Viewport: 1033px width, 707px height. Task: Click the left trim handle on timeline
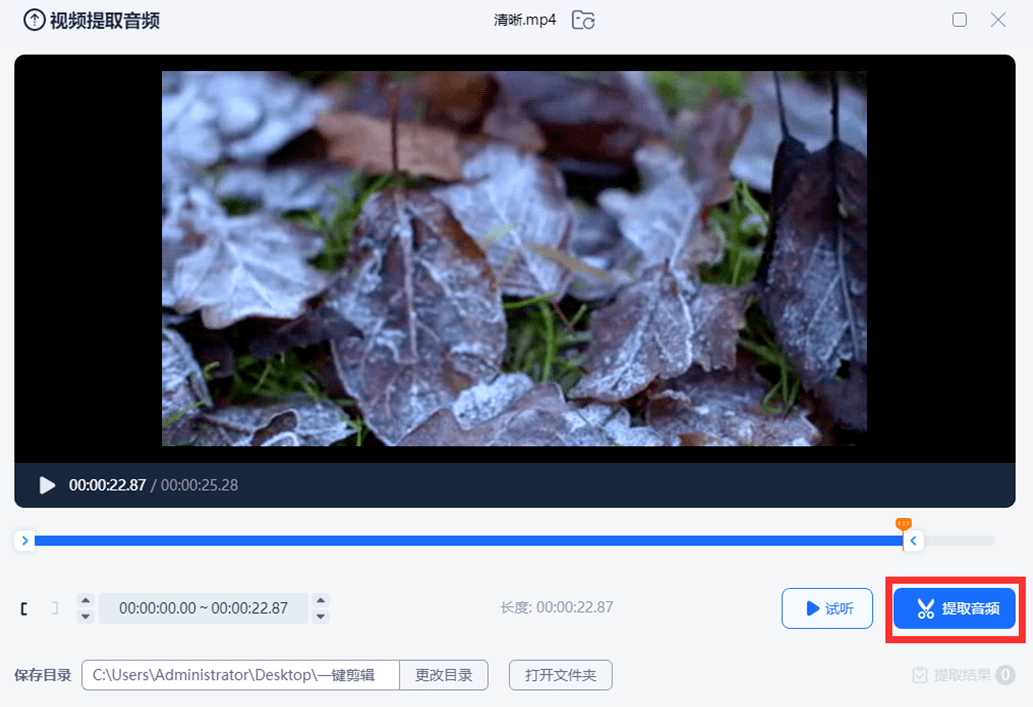click(x=25, y=541)
